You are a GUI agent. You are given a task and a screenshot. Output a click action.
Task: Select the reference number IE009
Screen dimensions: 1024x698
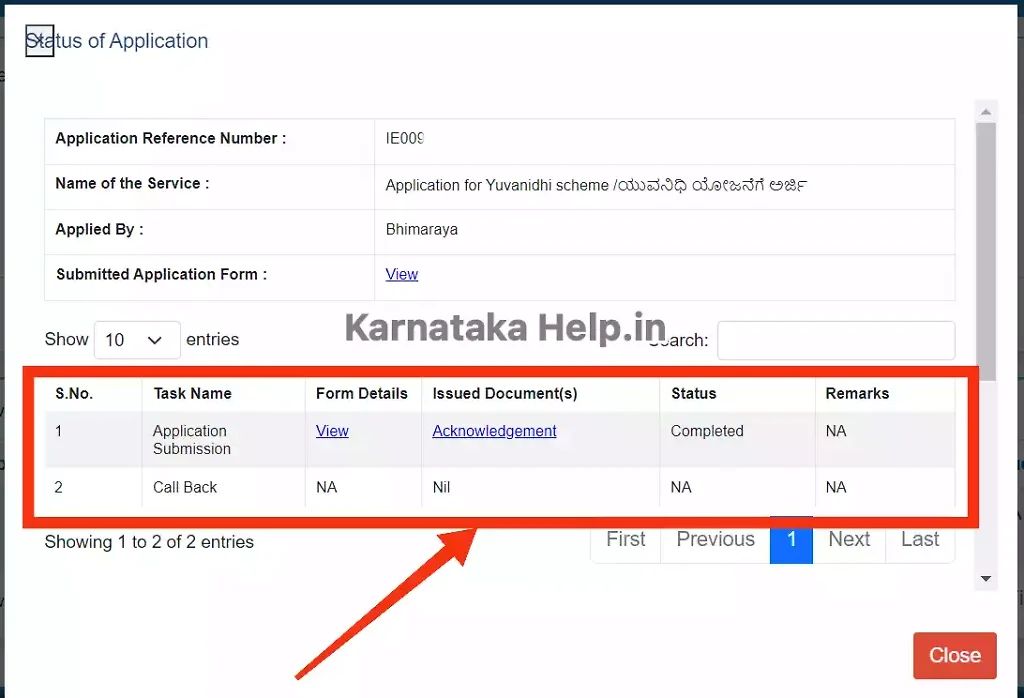pos(404,138)
